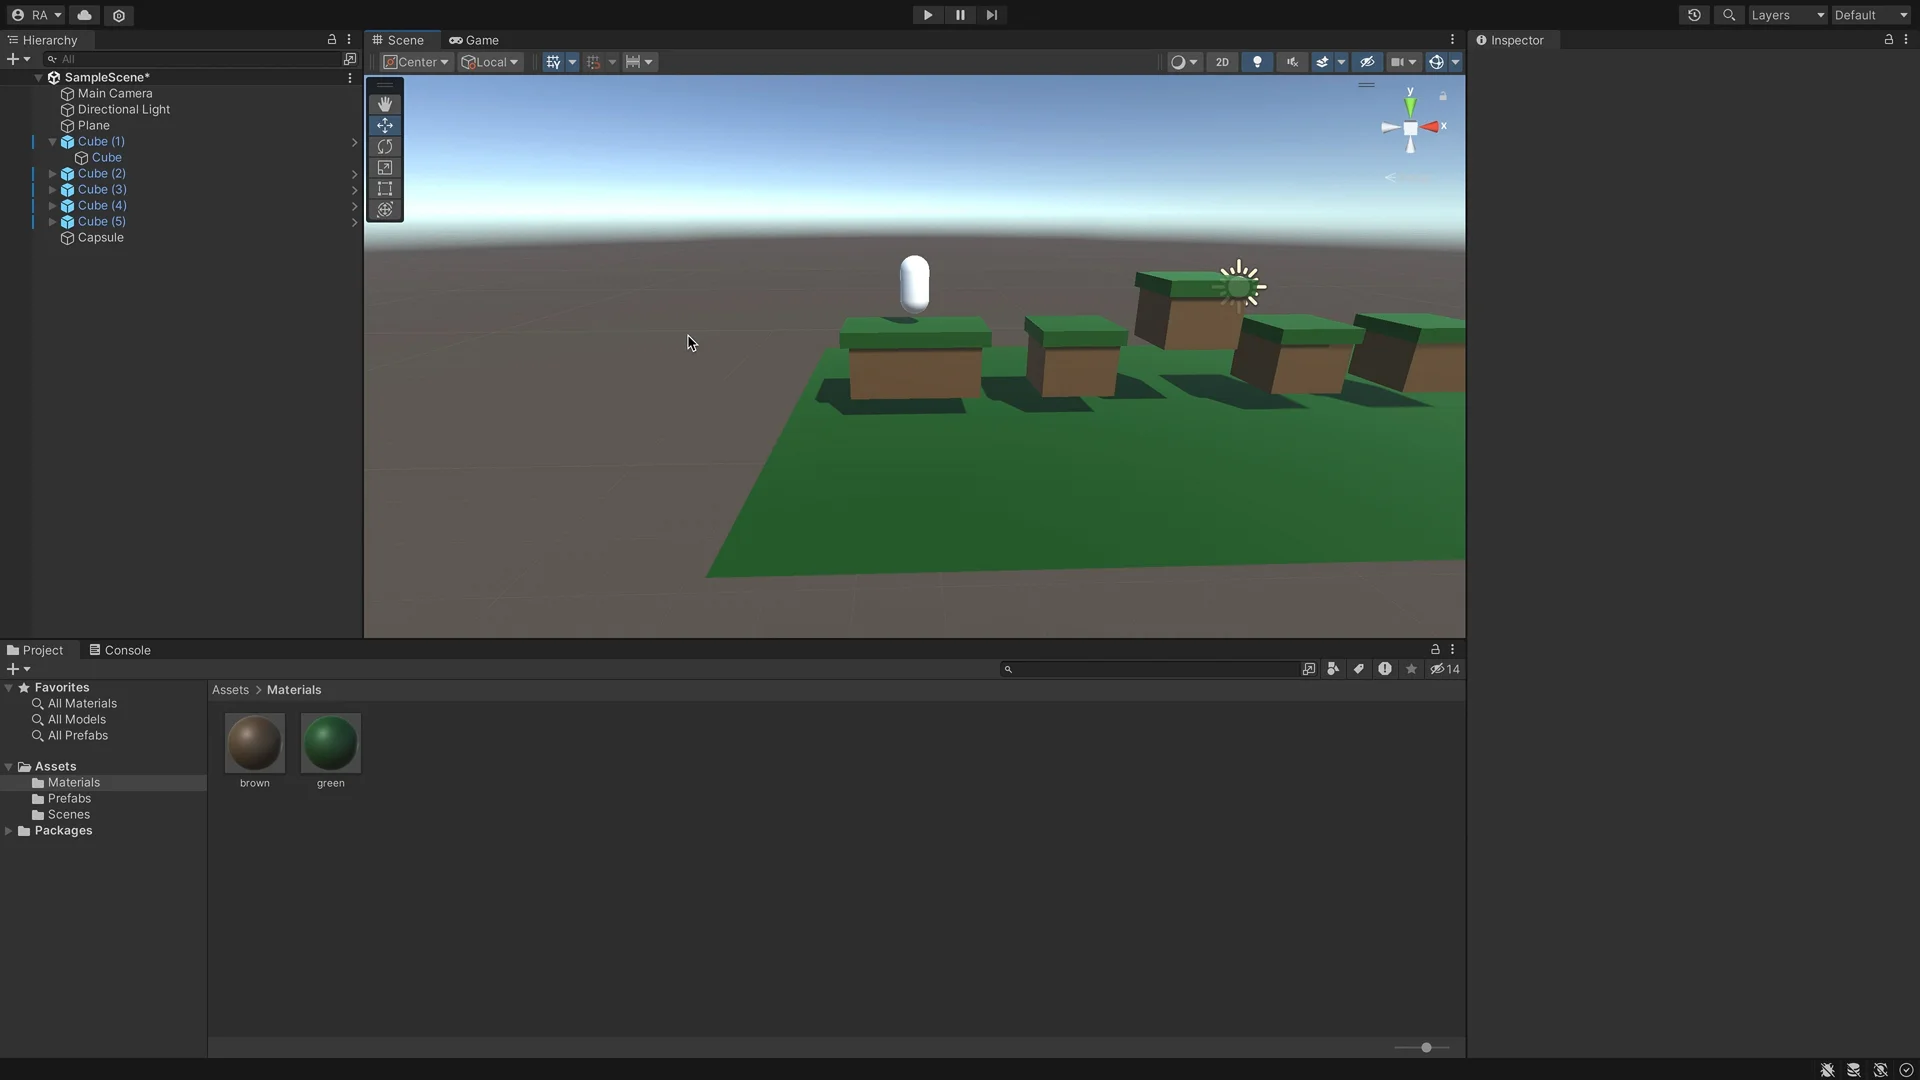The width and height of the screenshot is (1920, 1080).
Task: Switch to the Console tab
Action: 120,650
